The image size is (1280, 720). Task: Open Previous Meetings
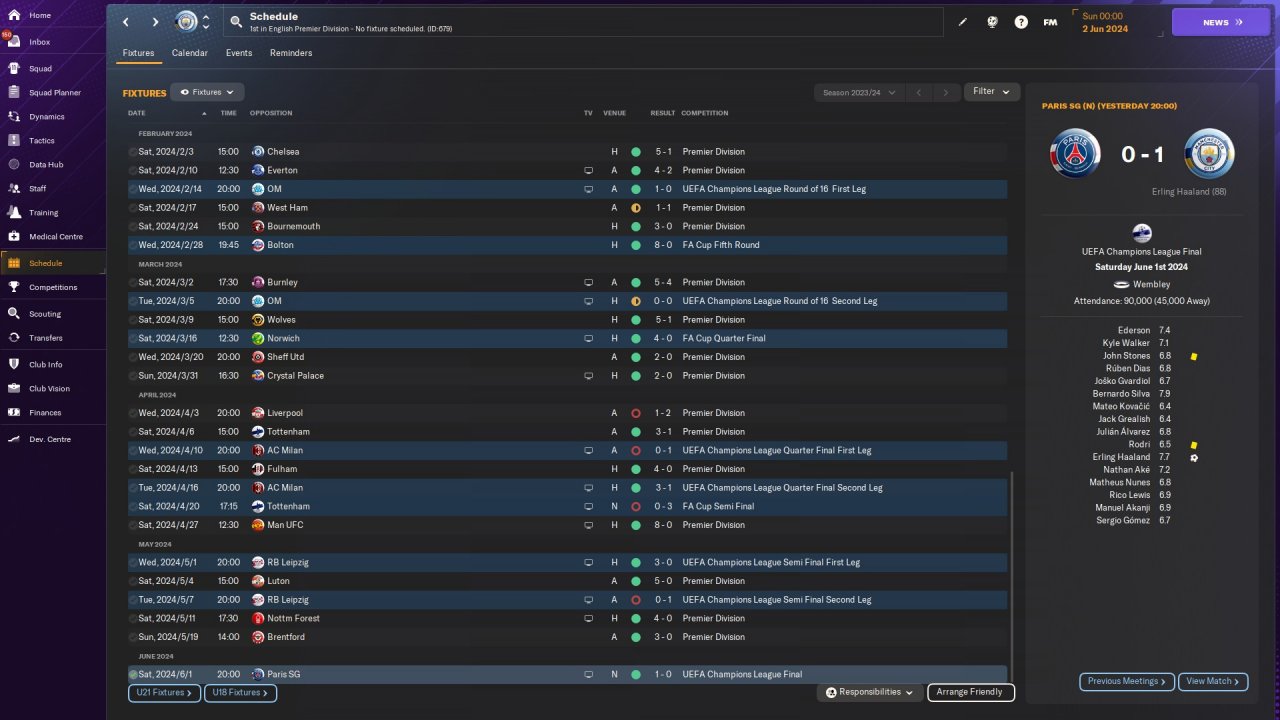point(1127,682)
